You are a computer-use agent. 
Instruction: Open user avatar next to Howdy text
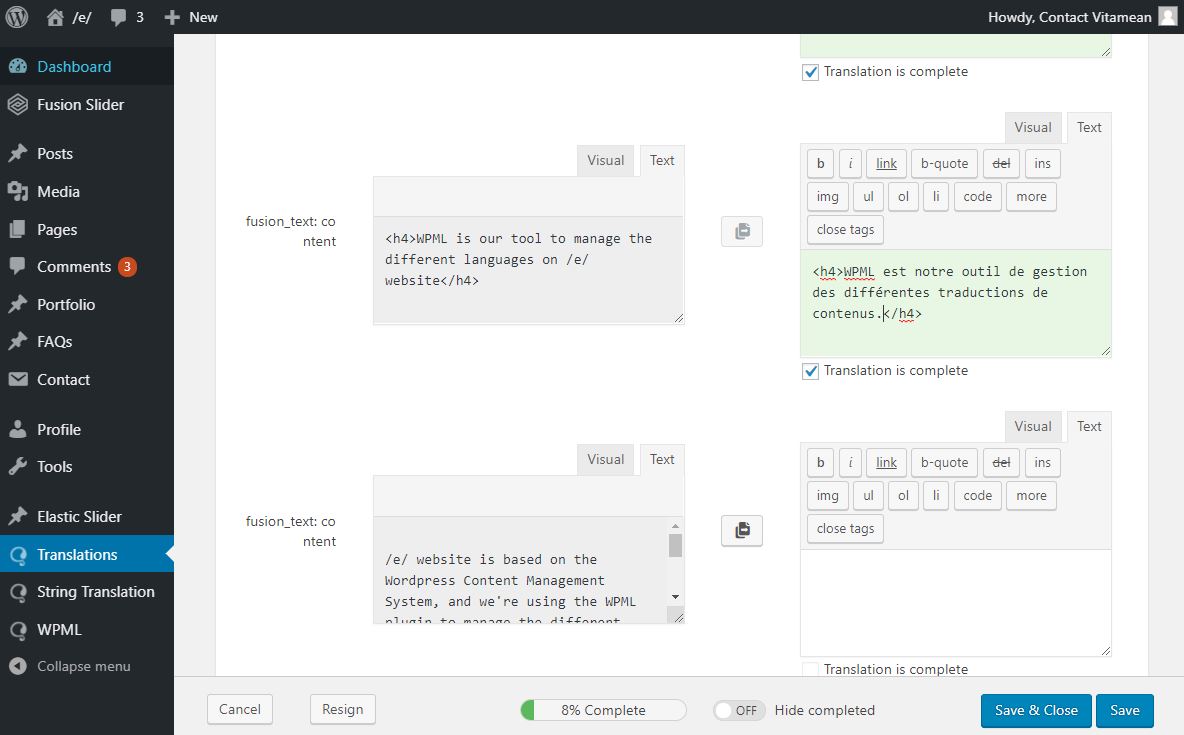[x=1168, y=17]
